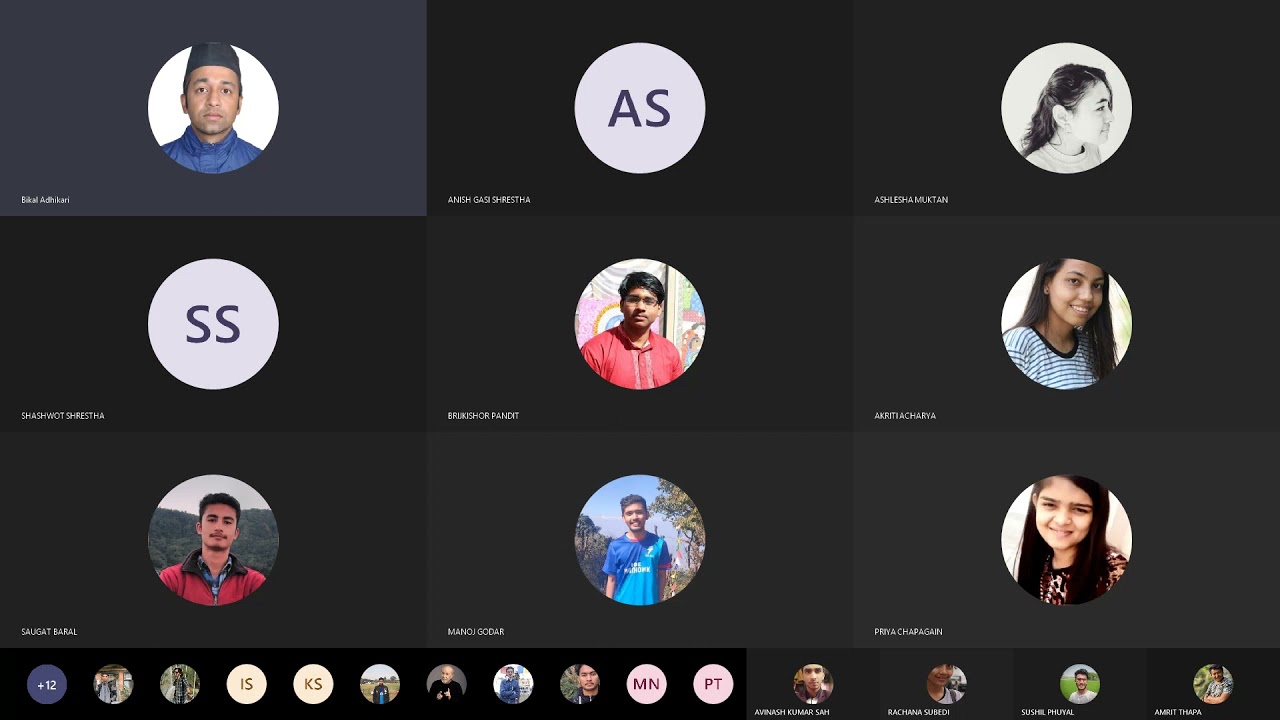Open the +12 overflow participants badge
1280x720 pixels.
[46, 684]
